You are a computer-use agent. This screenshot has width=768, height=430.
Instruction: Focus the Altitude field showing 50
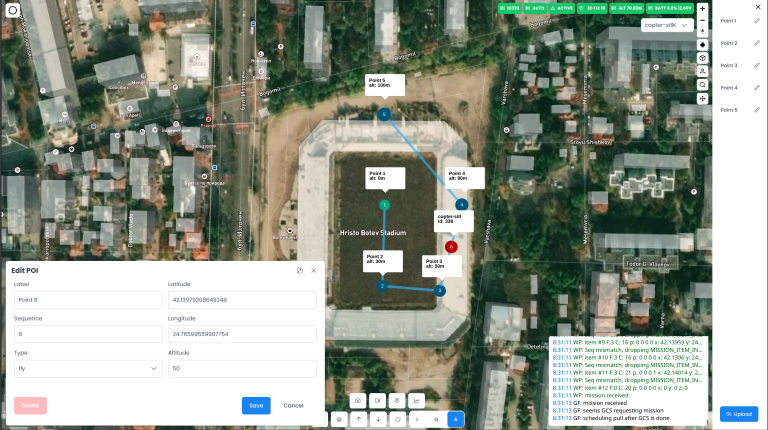tap(242, 368)
